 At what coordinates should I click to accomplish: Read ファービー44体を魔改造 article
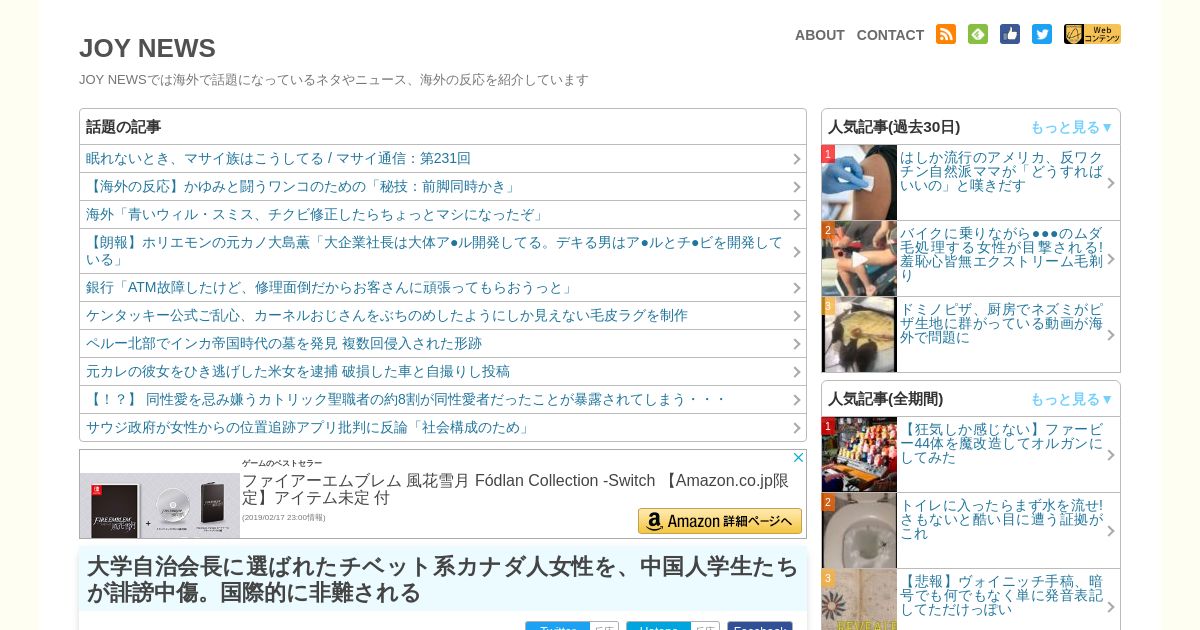click(x=1001, y=443)
